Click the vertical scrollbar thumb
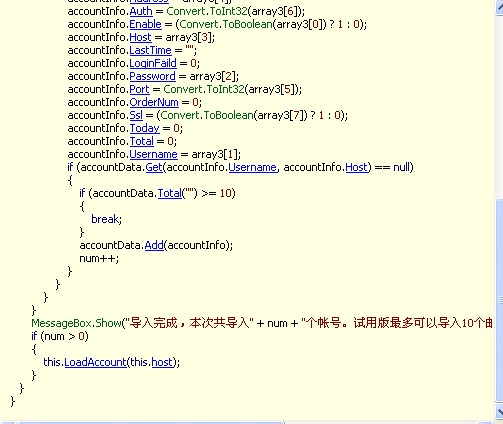The width and height of the screenshot is (503, 424). 499,300
